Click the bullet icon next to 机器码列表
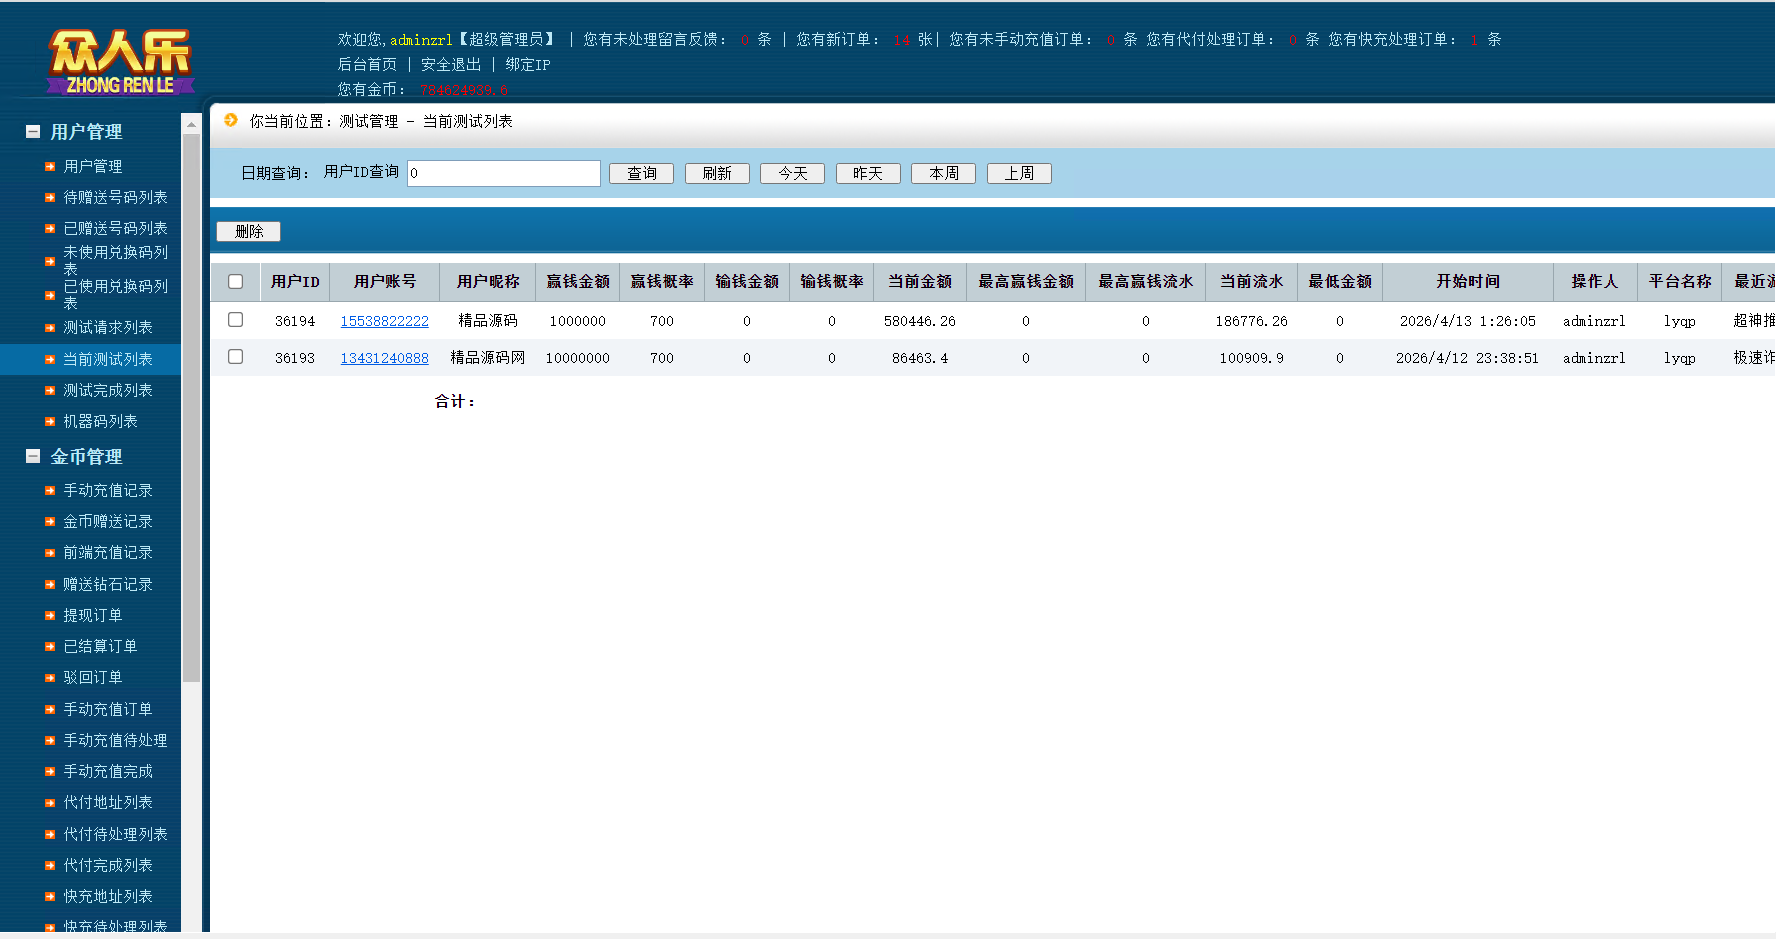Screen dimensions: 1776x939 [x=50, y=422]
